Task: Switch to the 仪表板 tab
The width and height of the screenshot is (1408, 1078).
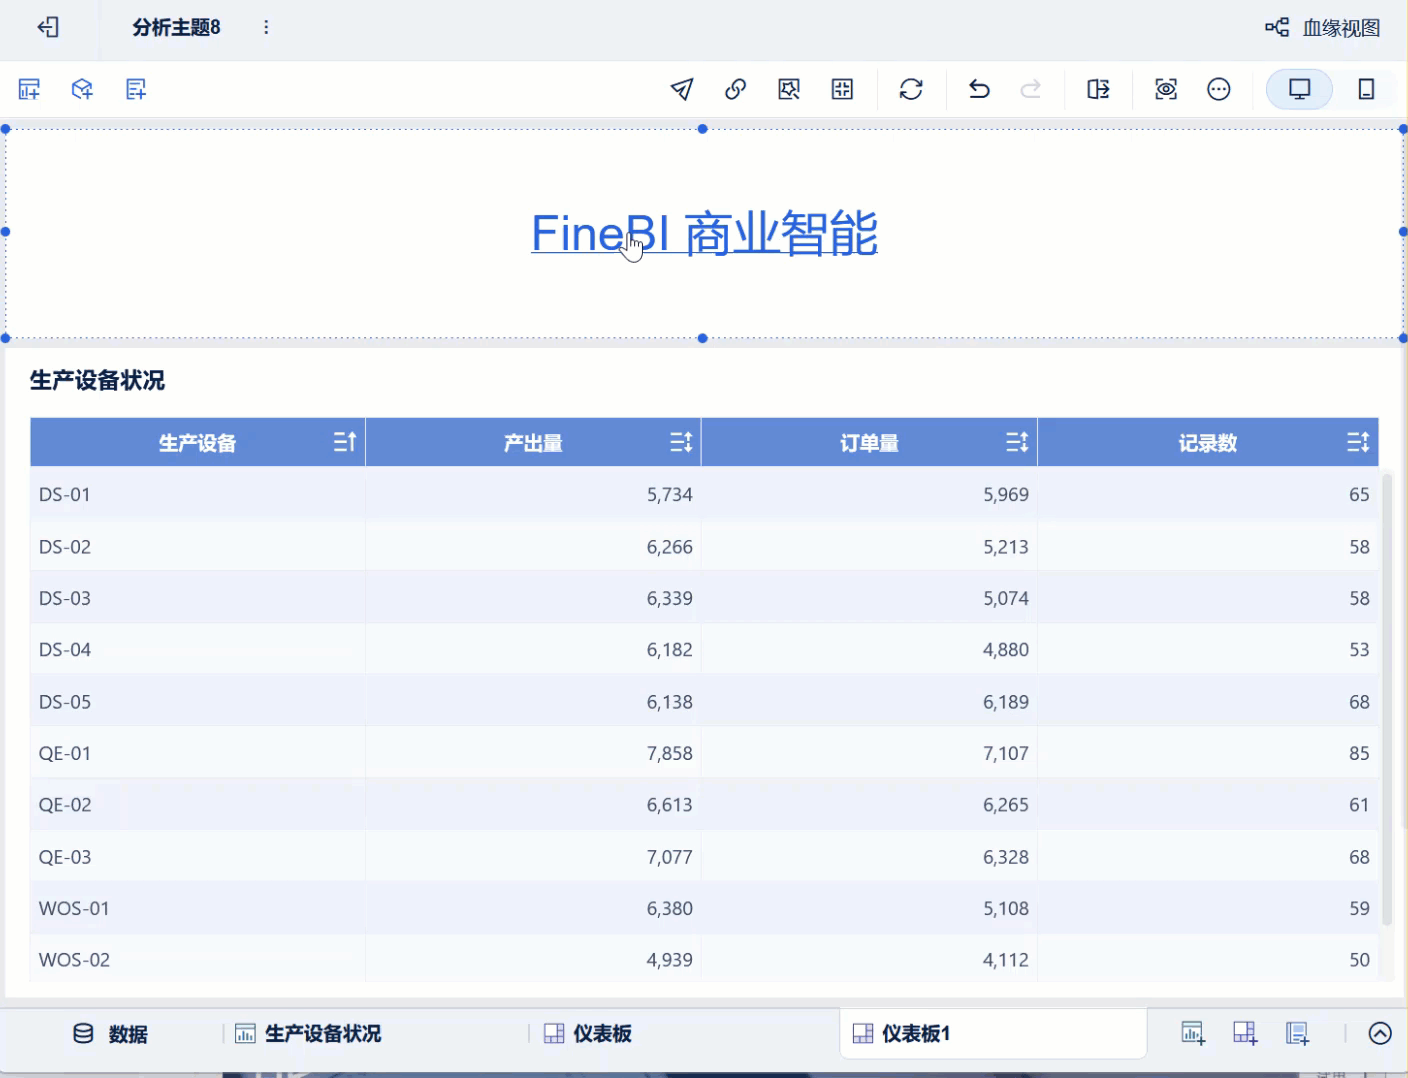Action: 588,1034
